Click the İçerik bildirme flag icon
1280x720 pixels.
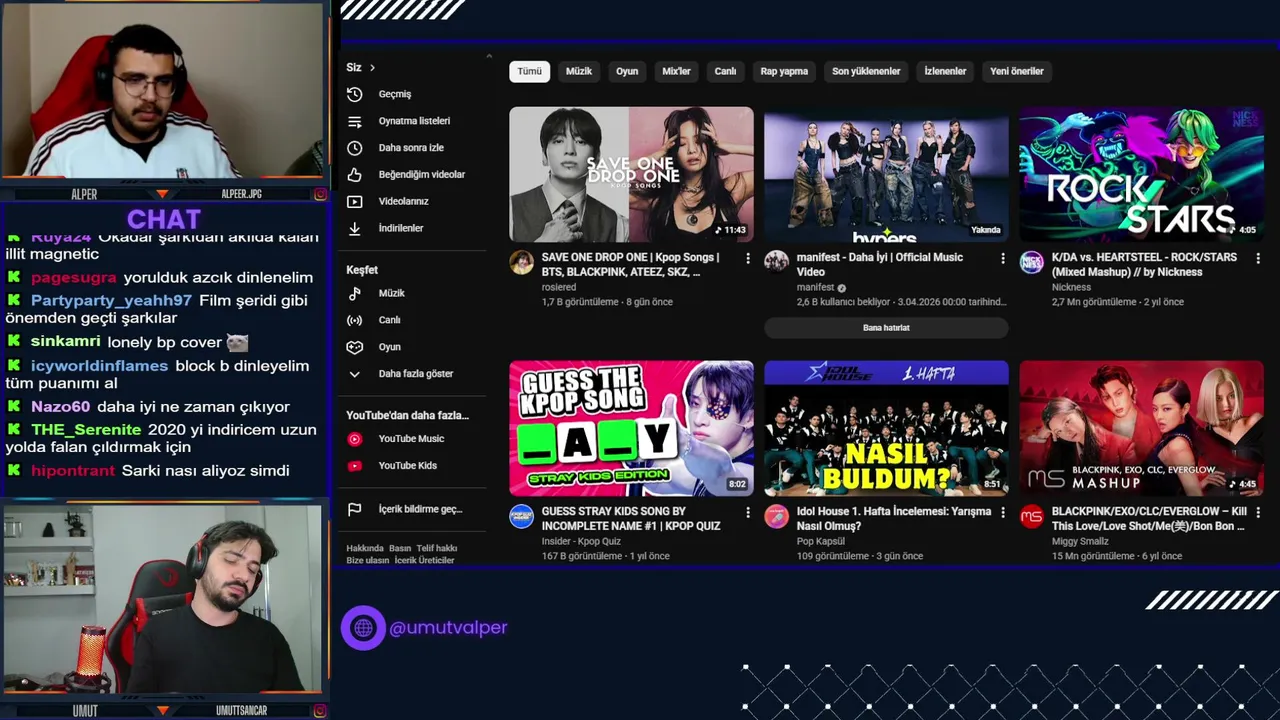(x=354, y=509)
